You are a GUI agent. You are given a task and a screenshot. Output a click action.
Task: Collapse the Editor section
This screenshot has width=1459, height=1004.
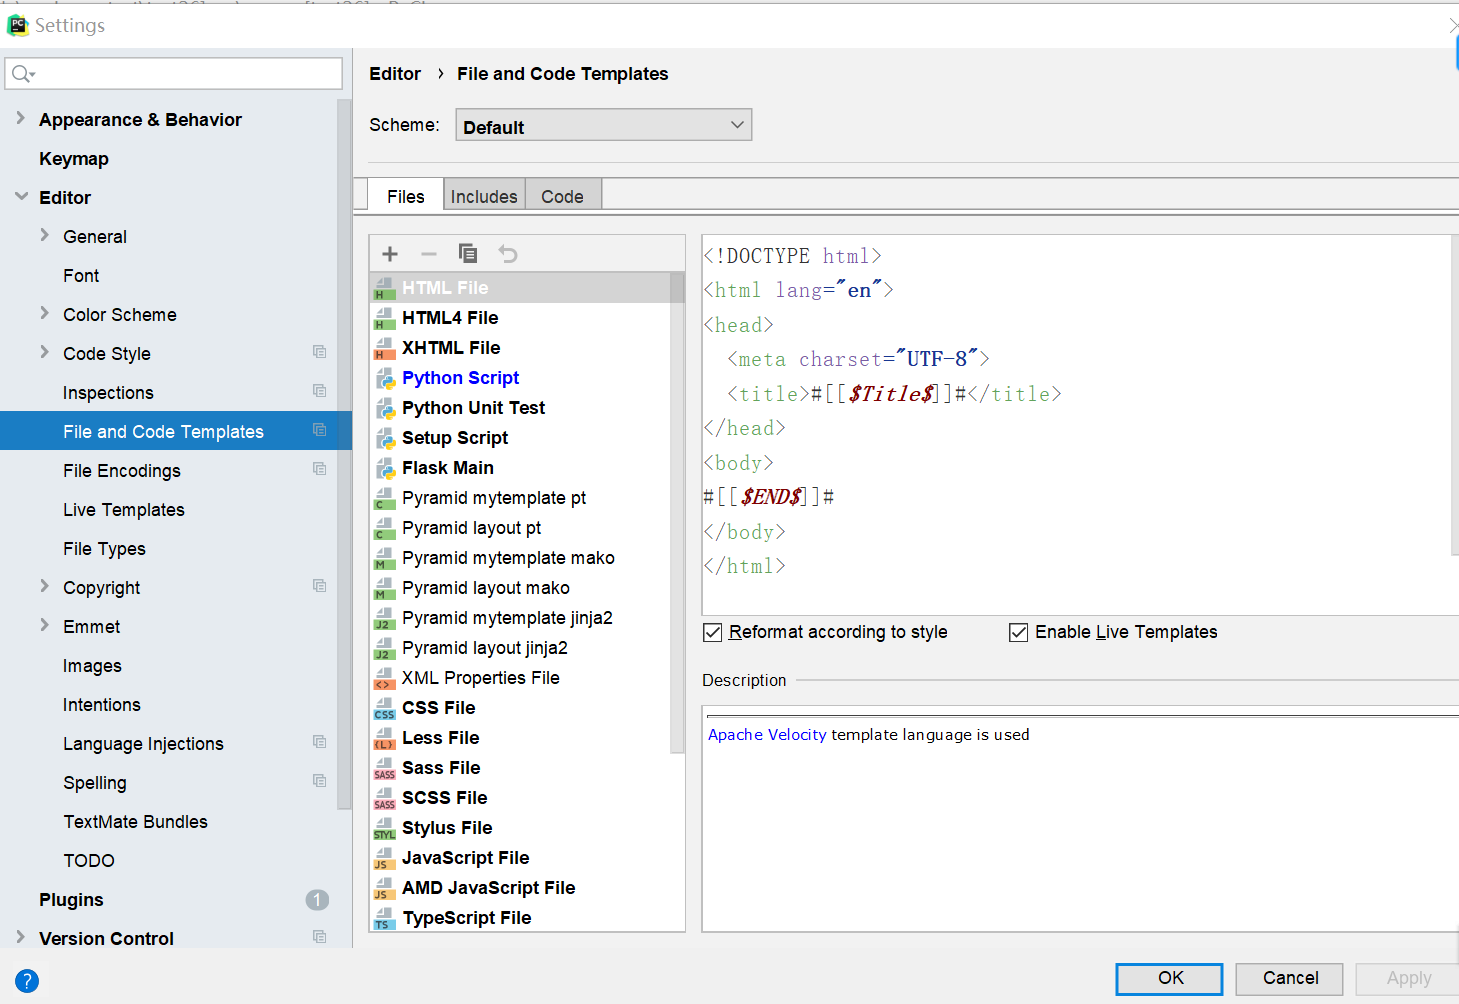click(x=21, y=196)
